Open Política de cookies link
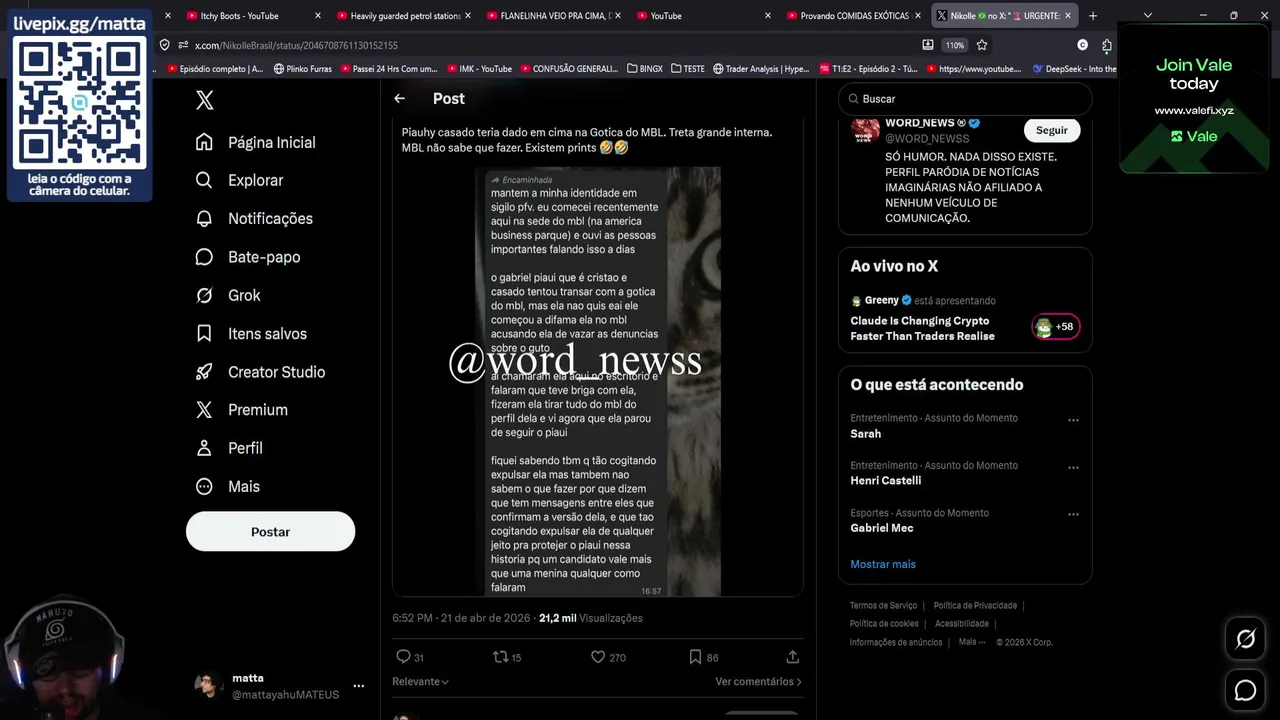This screenshot has width=1280, height=720. [884, 624]
